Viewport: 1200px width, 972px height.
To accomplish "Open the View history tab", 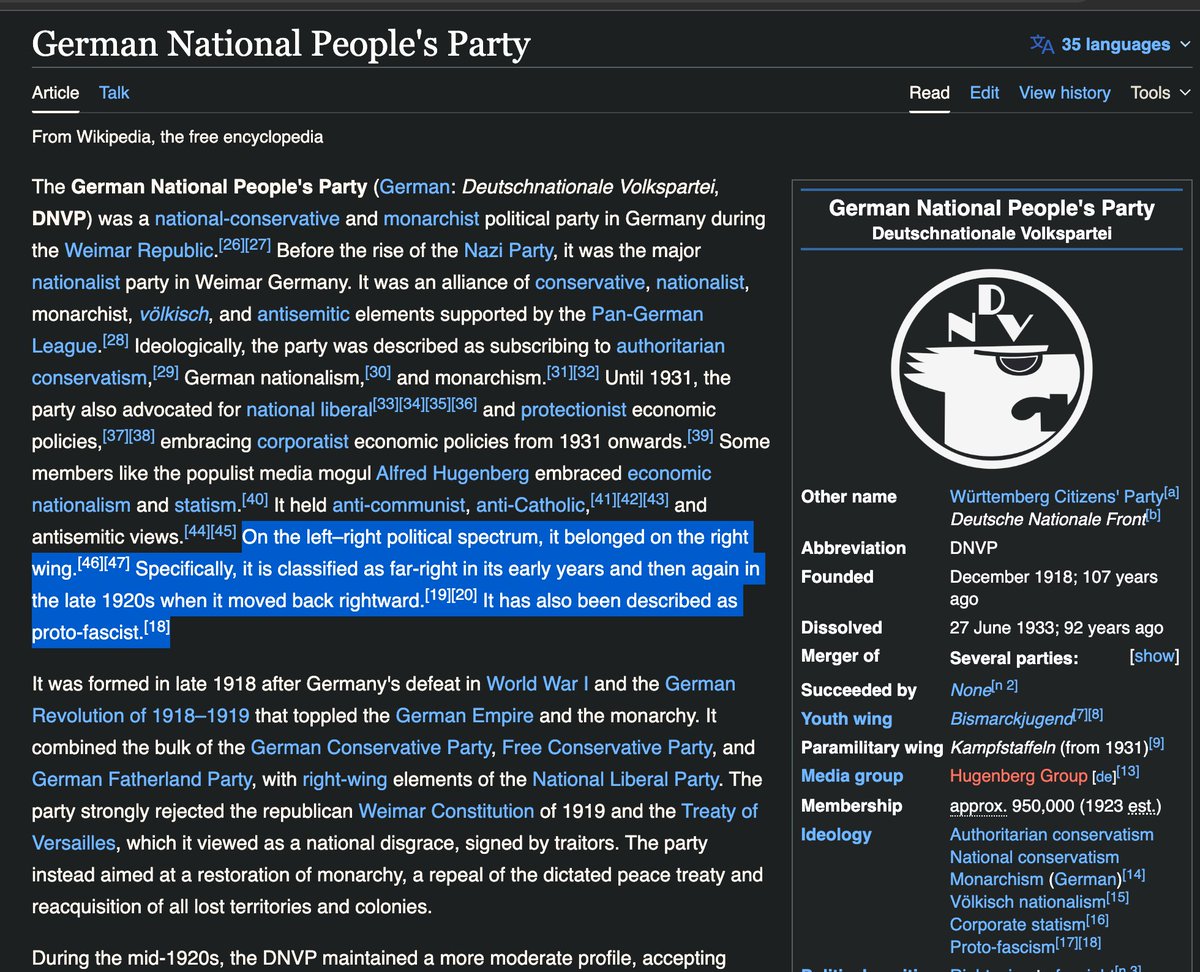I will [x=1064, y=92].
